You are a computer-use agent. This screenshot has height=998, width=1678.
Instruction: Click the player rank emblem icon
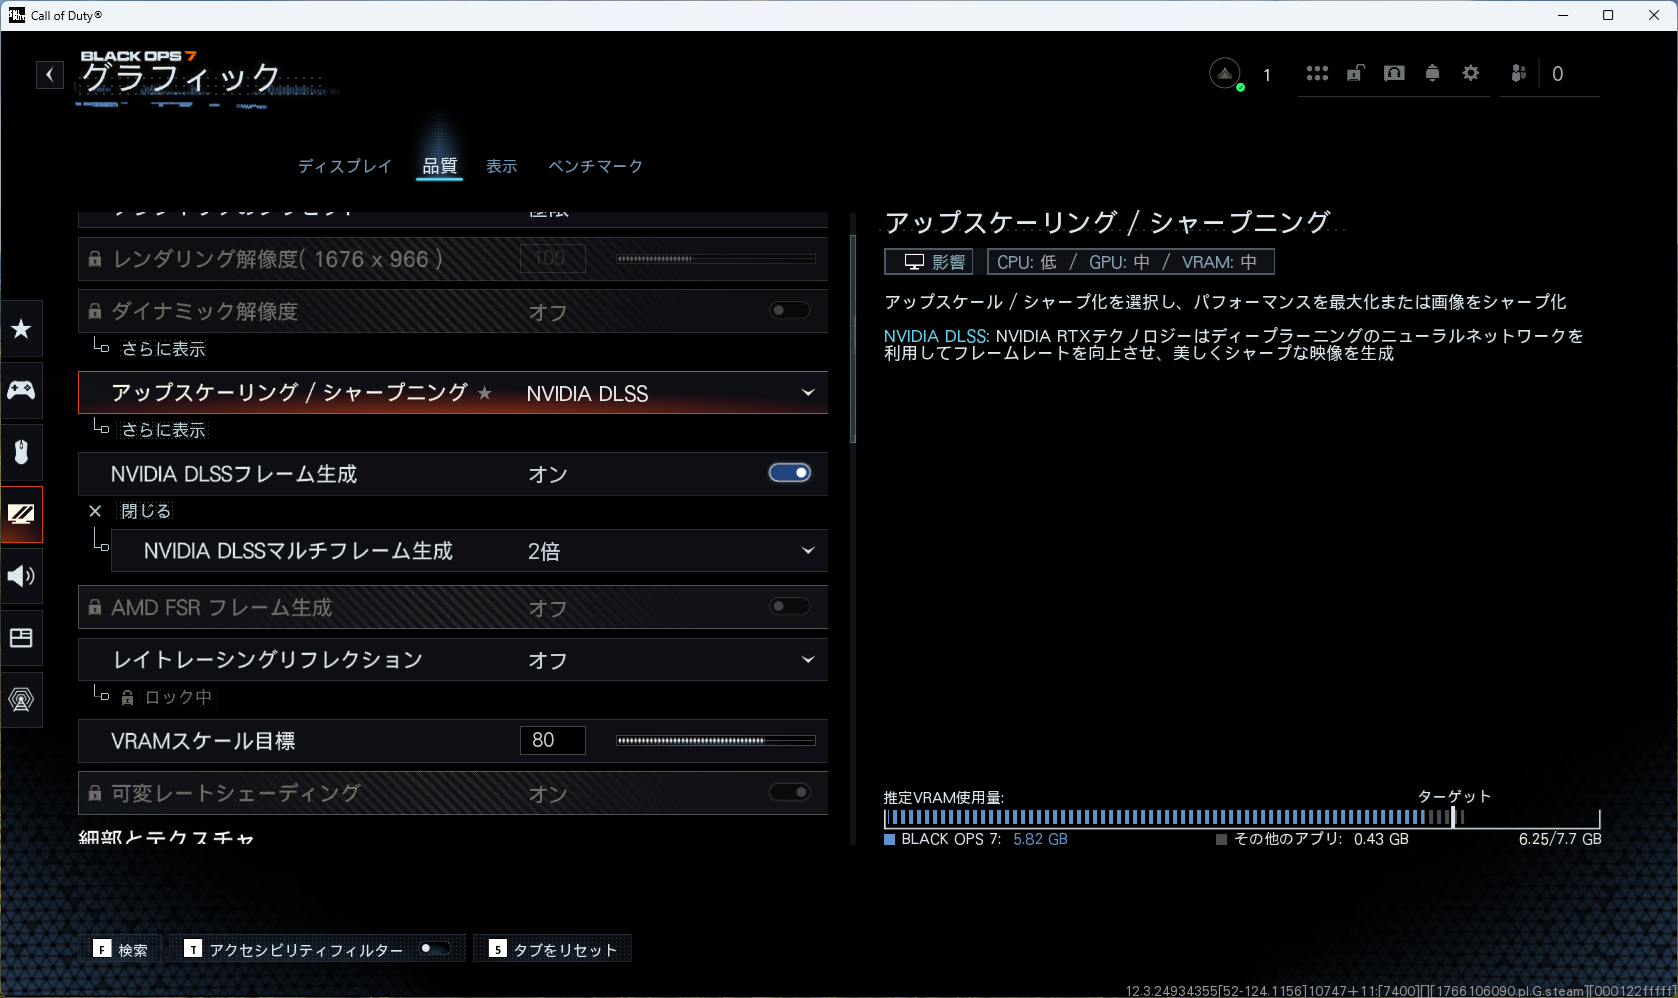[1225, 74]
